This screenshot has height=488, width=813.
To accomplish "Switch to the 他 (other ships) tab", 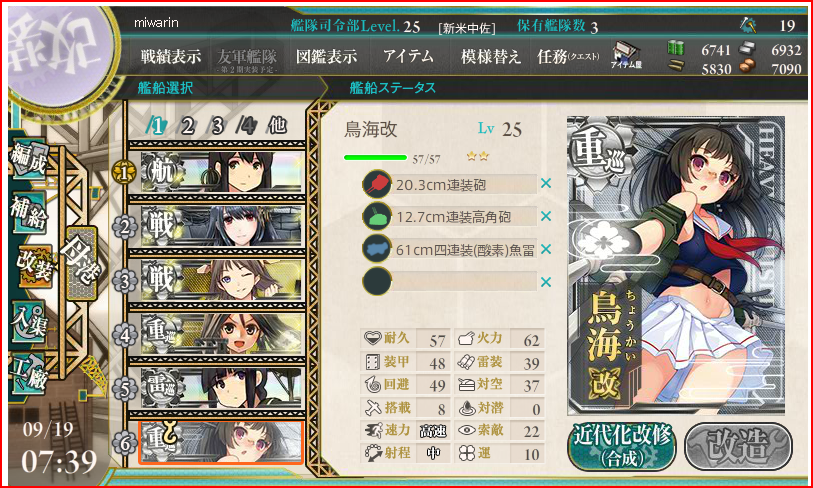I will (278, 126).
